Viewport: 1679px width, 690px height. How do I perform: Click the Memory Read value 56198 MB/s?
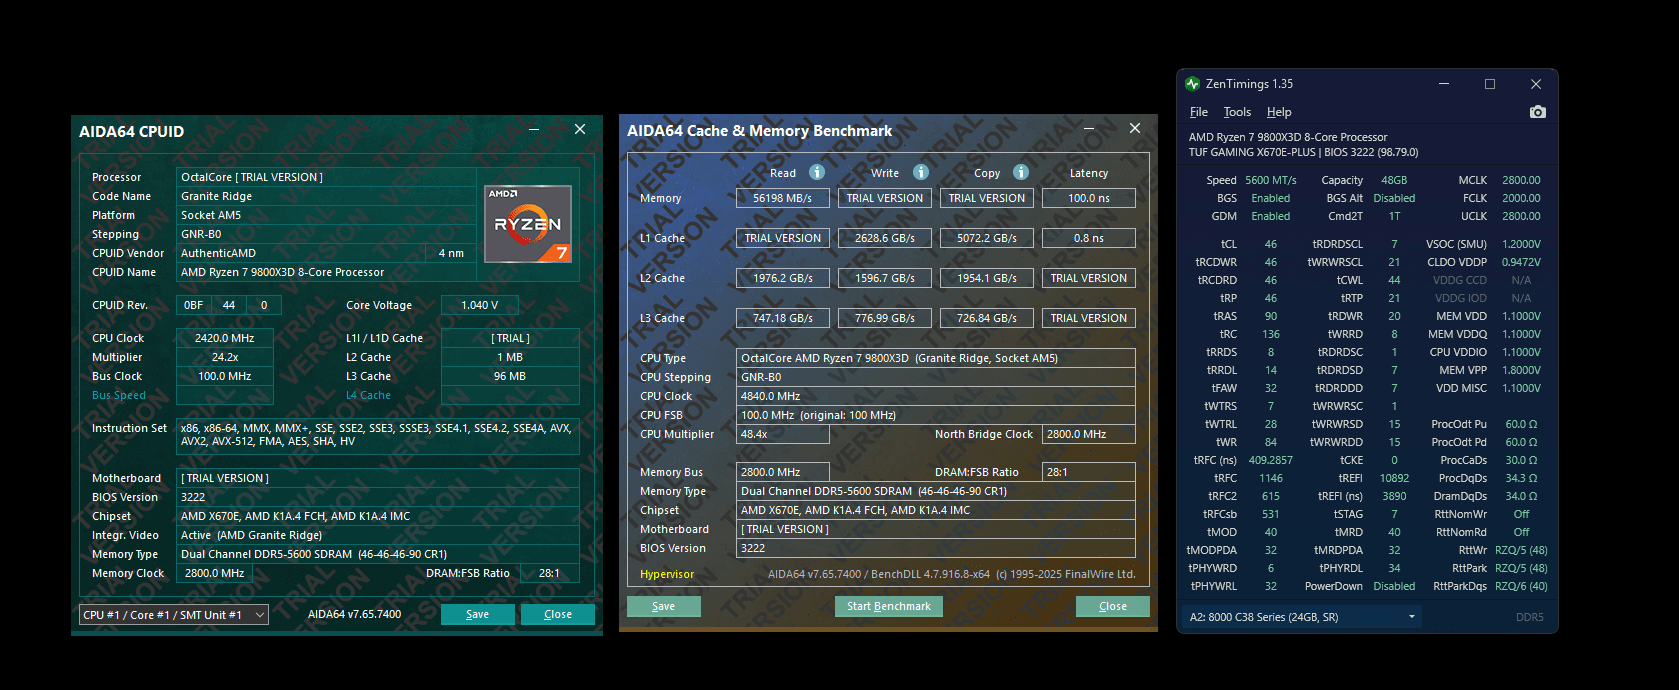tap(783, 198)
